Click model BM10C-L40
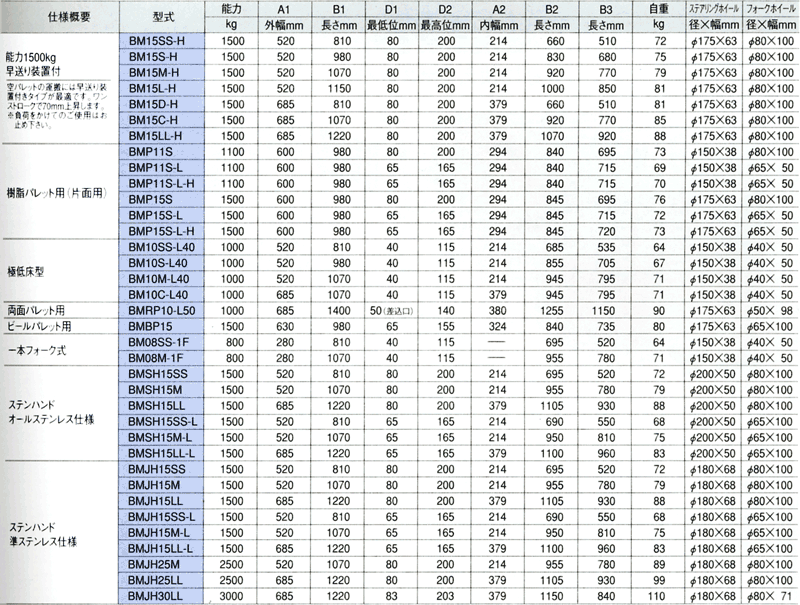This screenshot has width=800, height=605. click(x=162, y=295)
